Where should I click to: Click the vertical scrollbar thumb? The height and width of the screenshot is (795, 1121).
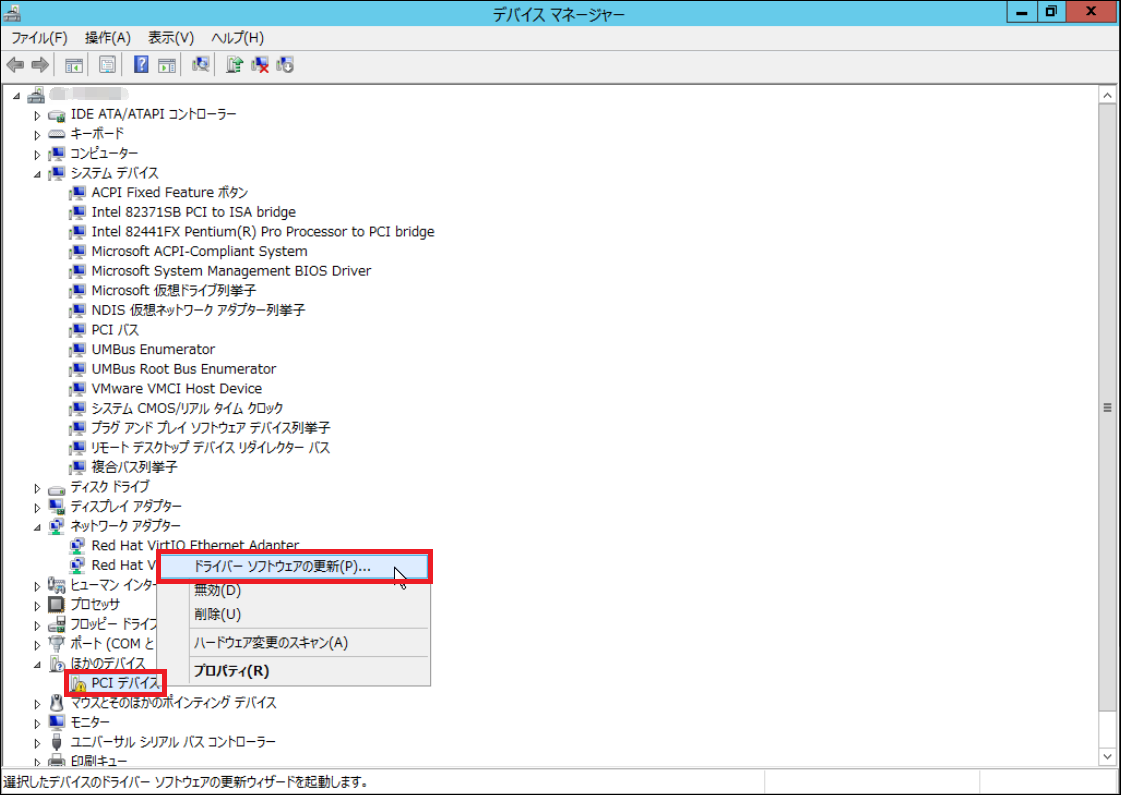pyautogui.click(x=1107, y=408)
